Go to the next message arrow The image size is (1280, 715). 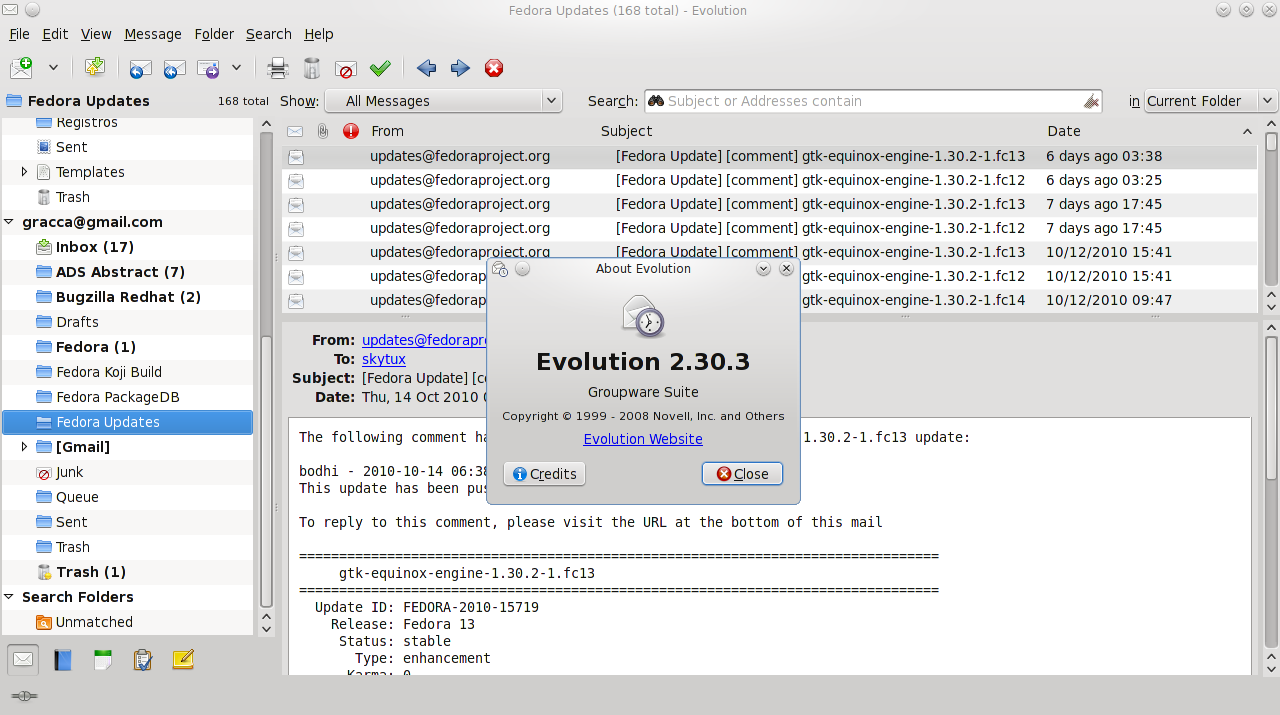(460, 68)
